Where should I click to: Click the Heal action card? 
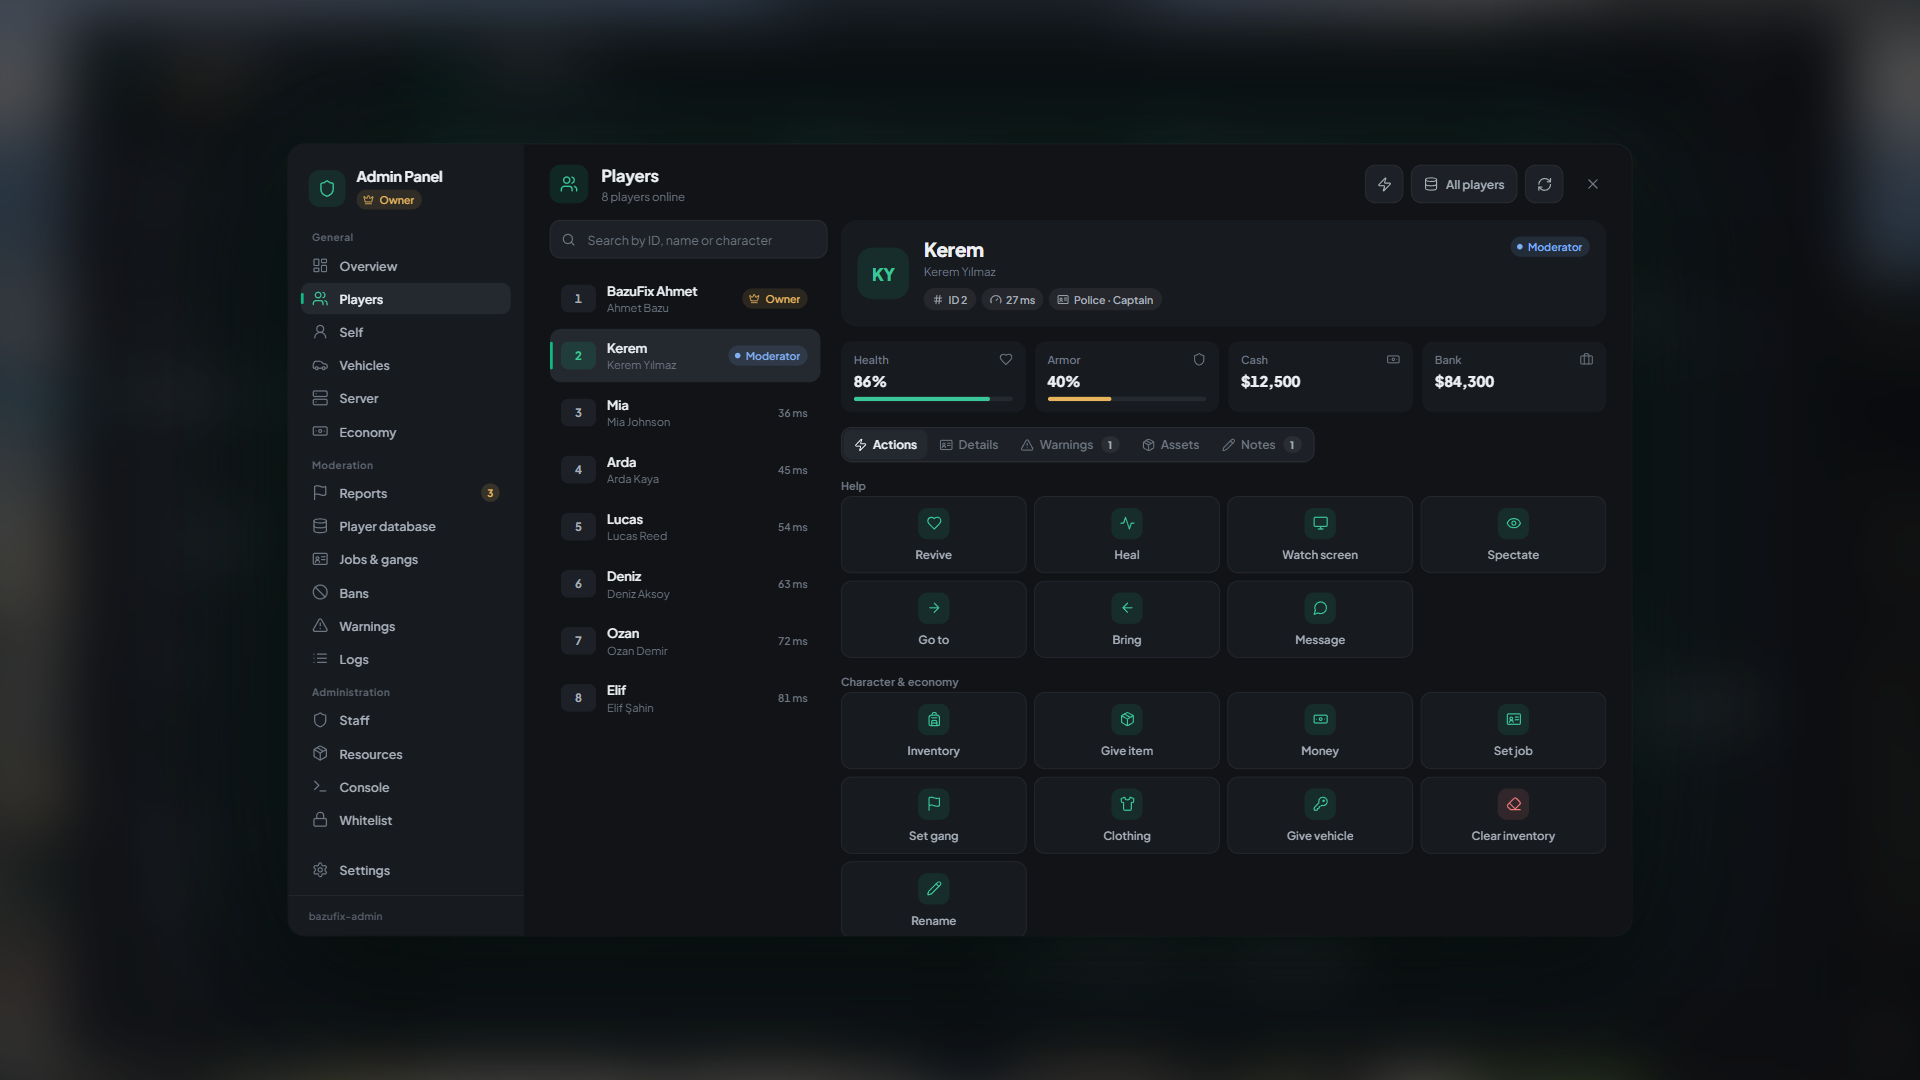[x=1126, y=535]
